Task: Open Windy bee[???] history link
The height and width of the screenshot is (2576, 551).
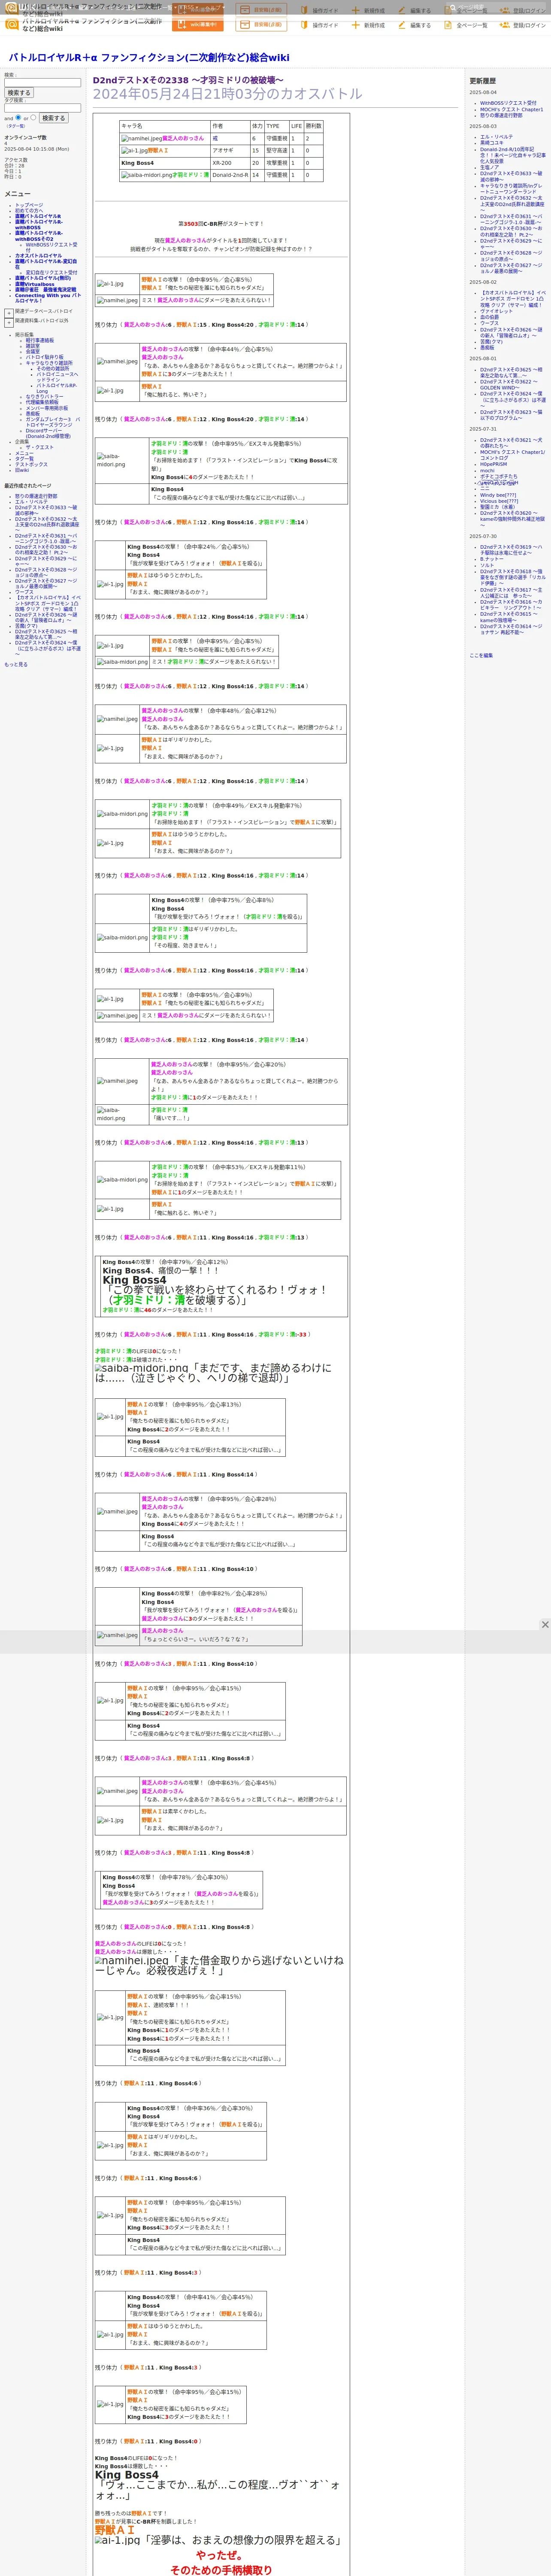Action: click(x=498, y=495)
